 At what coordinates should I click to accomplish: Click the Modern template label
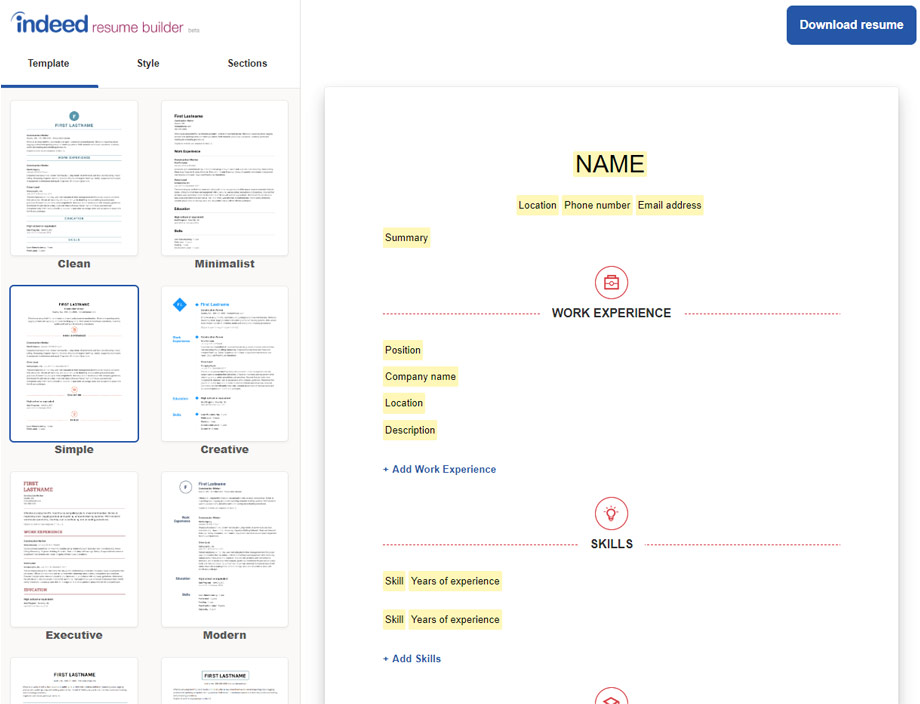point(225,635)
